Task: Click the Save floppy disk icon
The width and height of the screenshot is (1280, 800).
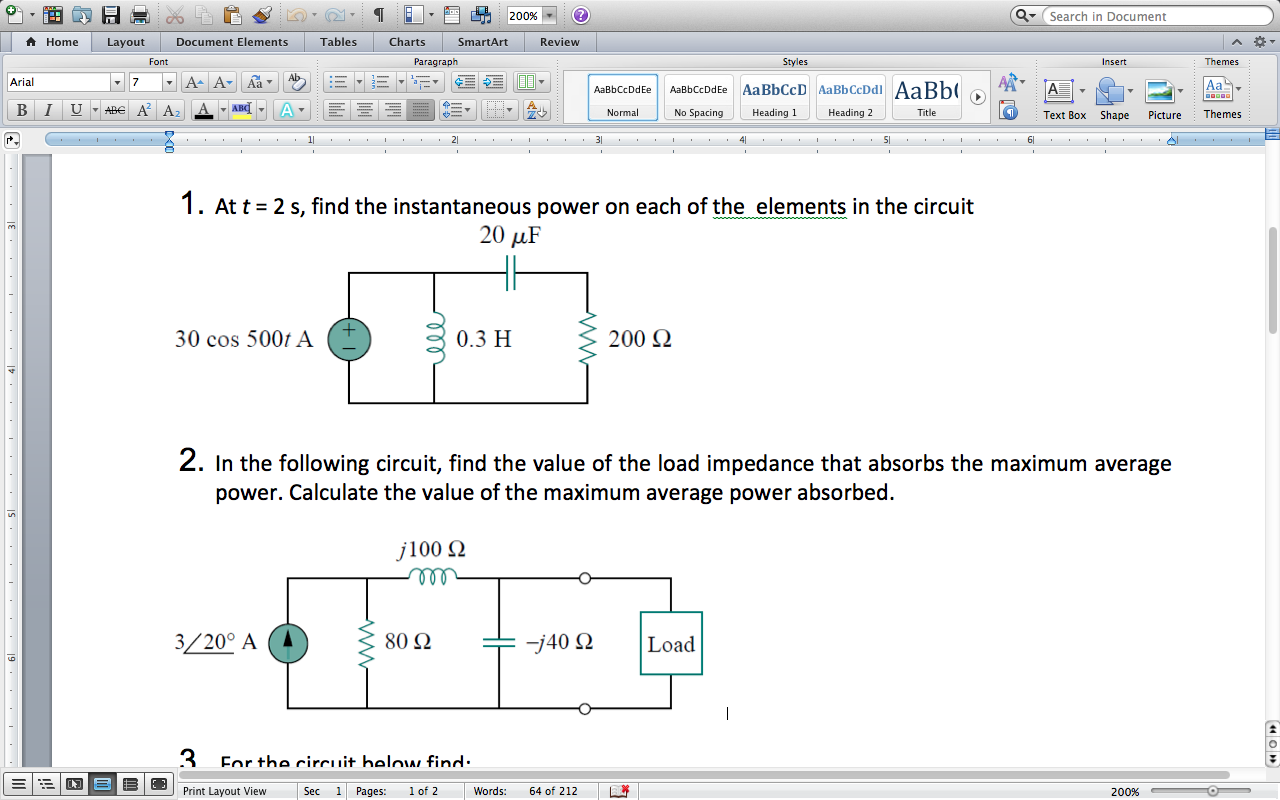Action: [111, 15]
